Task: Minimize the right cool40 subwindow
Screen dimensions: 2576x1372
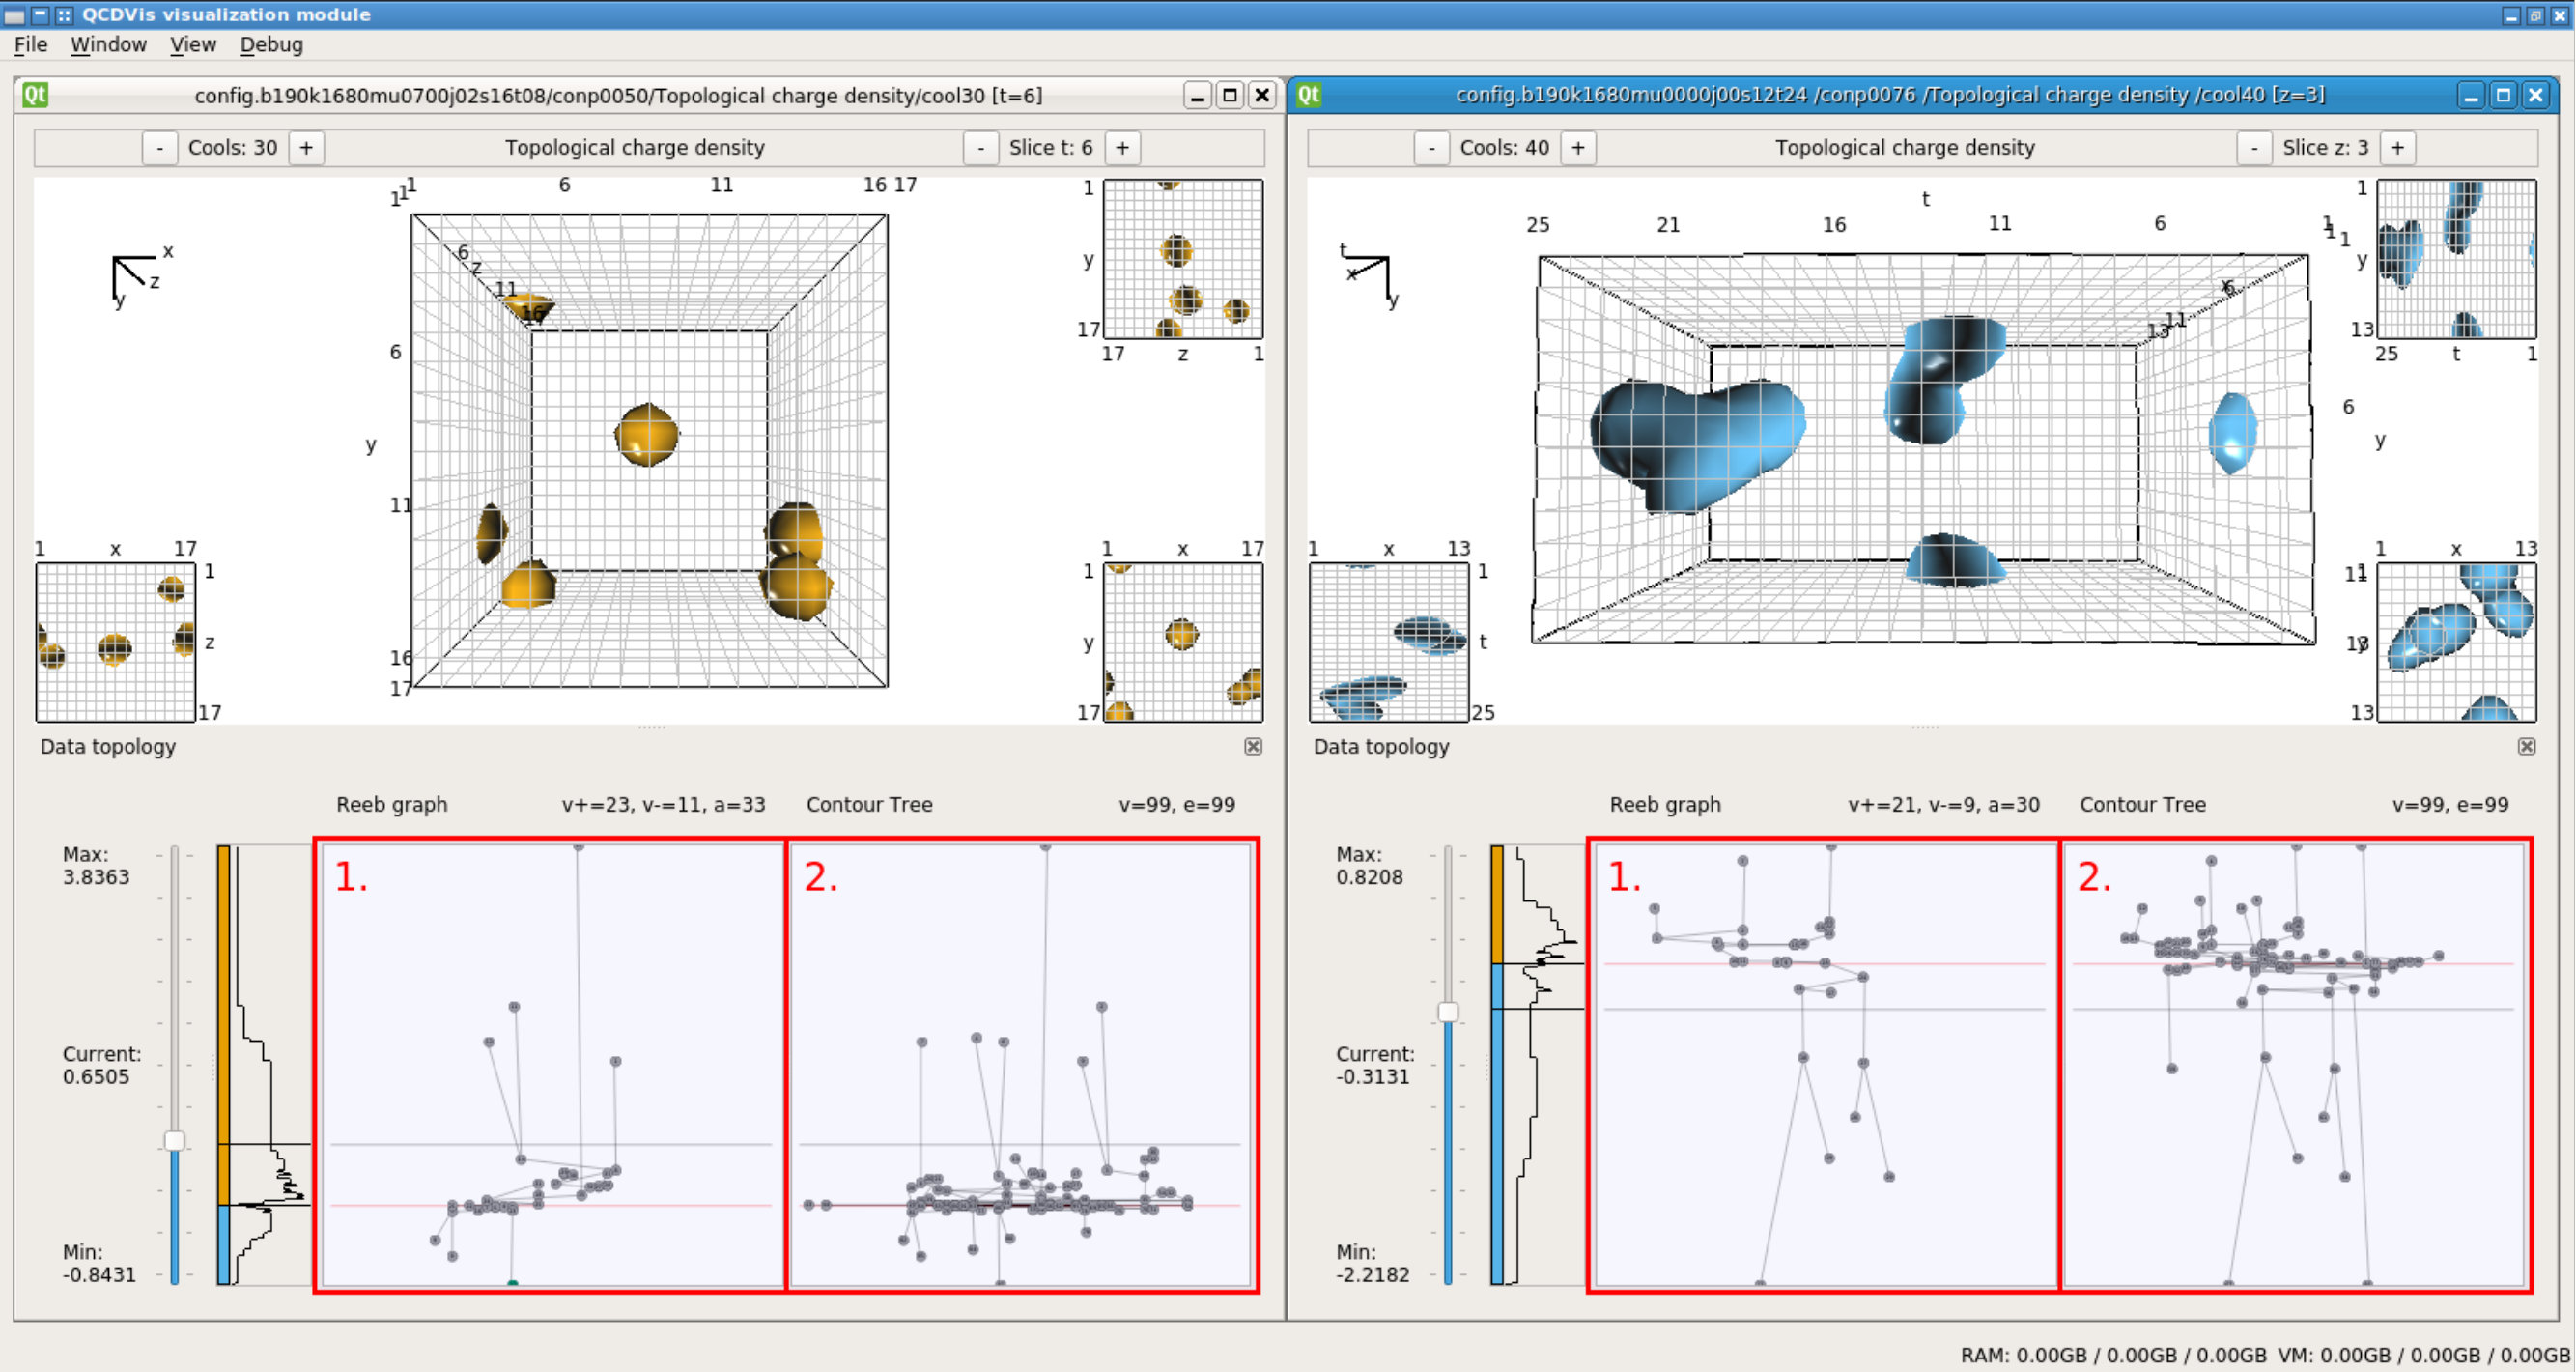Action: pos(2471,95)
